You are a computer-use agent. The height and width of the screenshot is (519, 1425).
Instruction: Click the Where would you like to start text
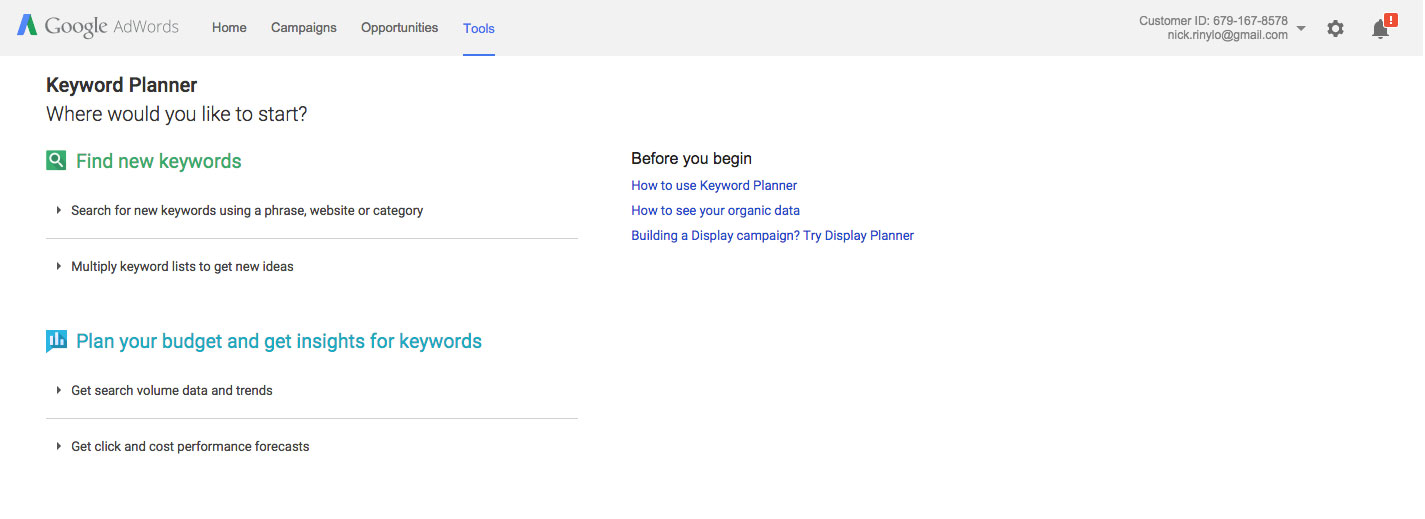pos(177,114)
